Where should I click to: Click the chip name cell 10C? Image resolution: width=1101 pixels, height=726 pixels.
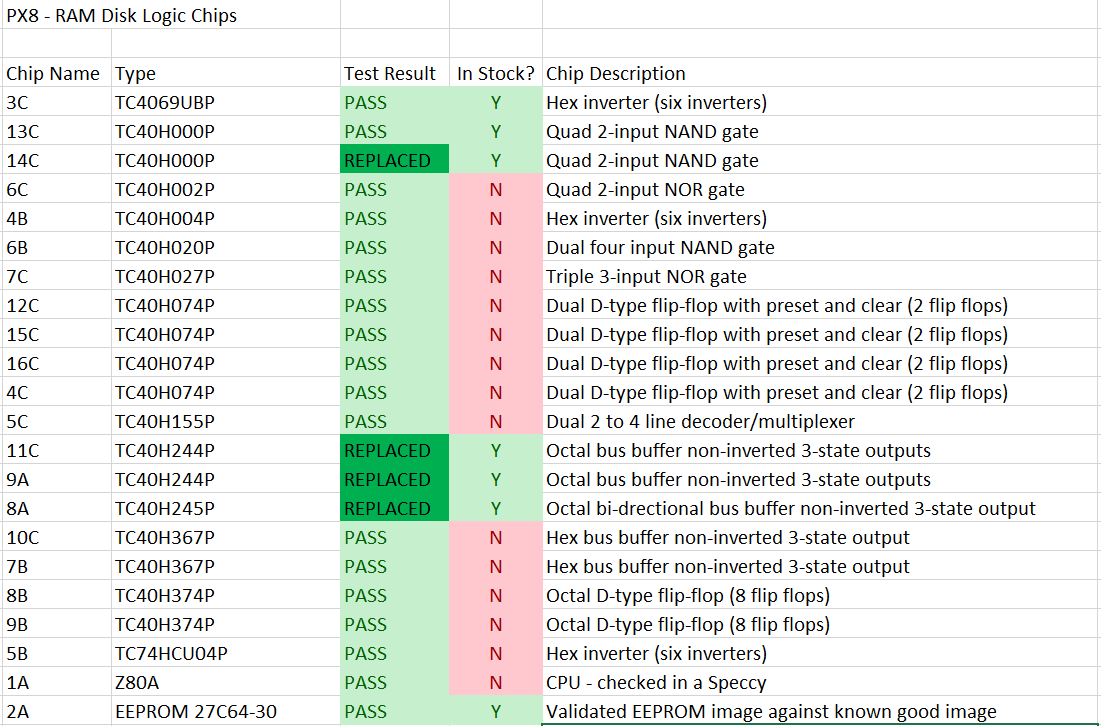tap(57, 537)
